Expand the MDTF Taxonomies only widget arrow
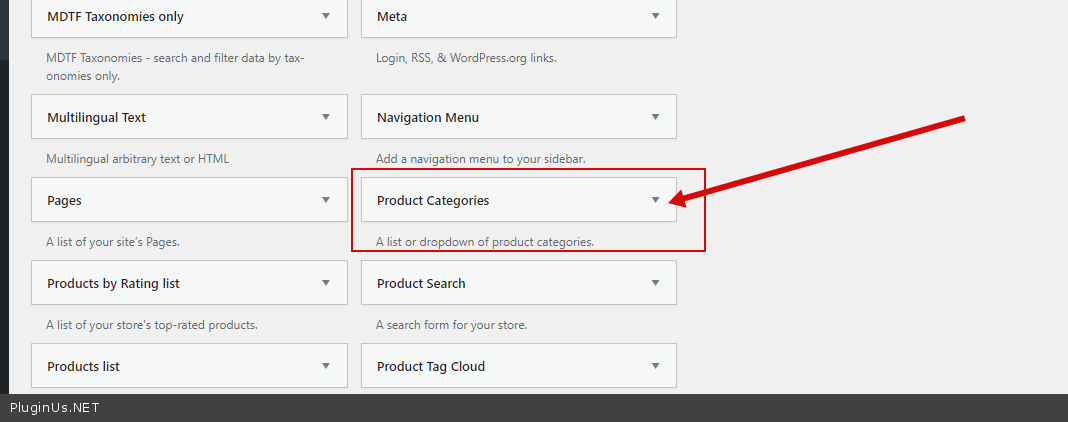Viewport: 1068px width, 422px height. coord(326,16)
